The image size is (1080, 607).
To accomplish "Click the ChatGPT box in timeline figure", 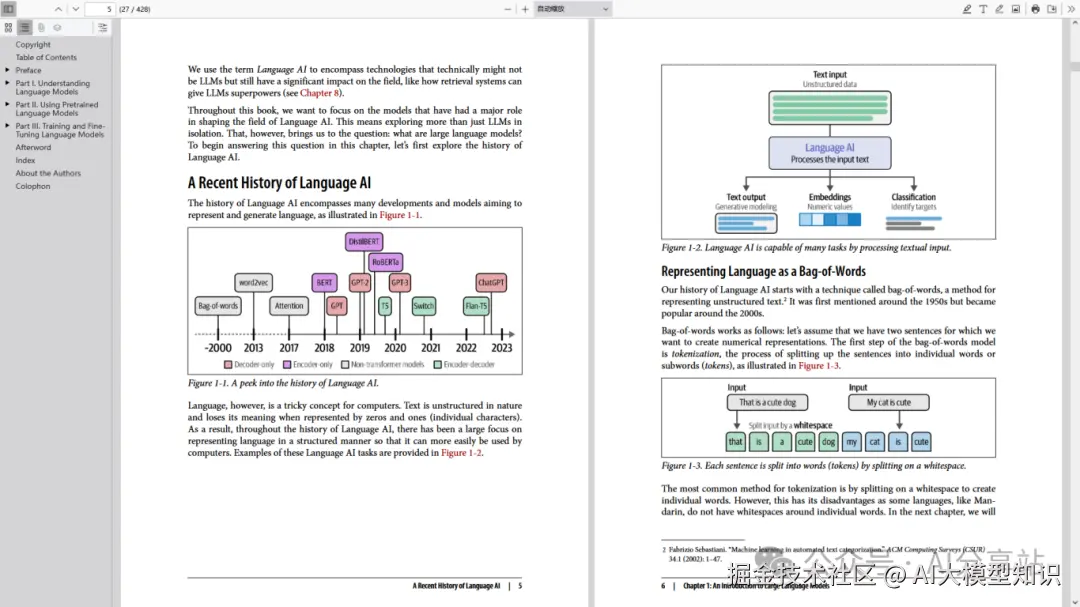I will coord(491,282).
